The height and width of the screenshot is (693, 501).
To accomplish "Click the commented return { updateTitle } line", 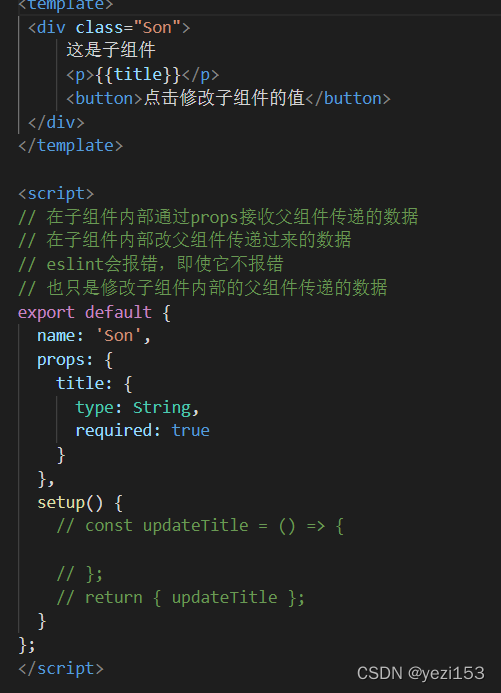I will (x=180, y=598).
